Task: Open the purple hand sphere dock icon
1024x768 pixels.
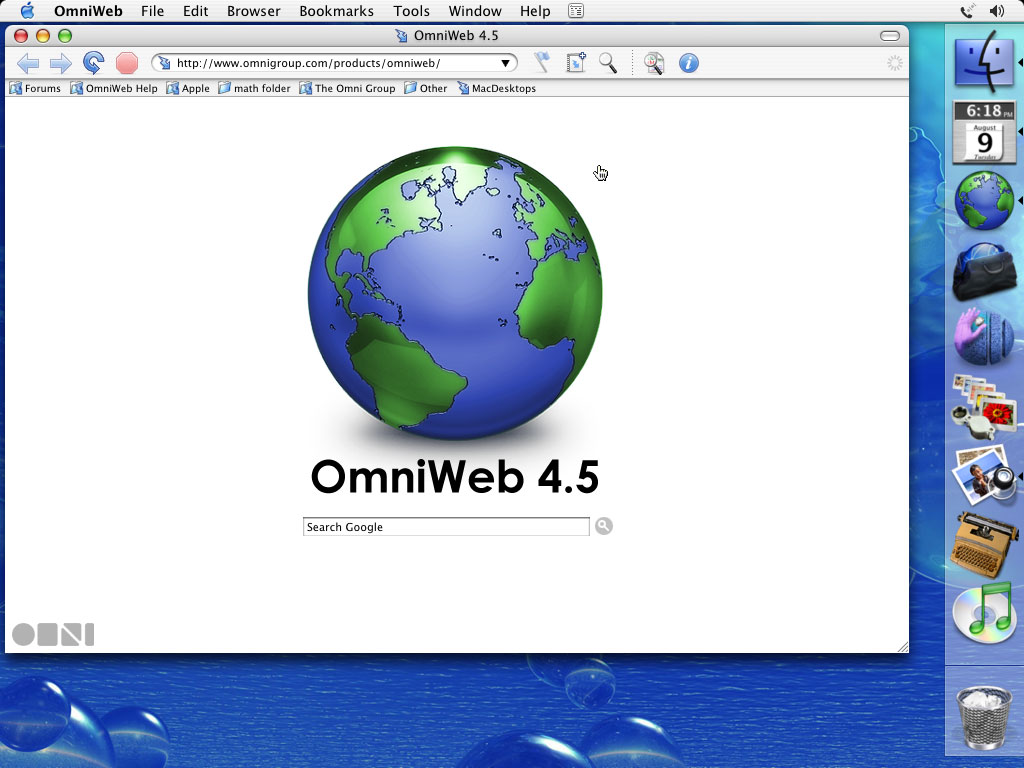Action: (x=984, y=338)
